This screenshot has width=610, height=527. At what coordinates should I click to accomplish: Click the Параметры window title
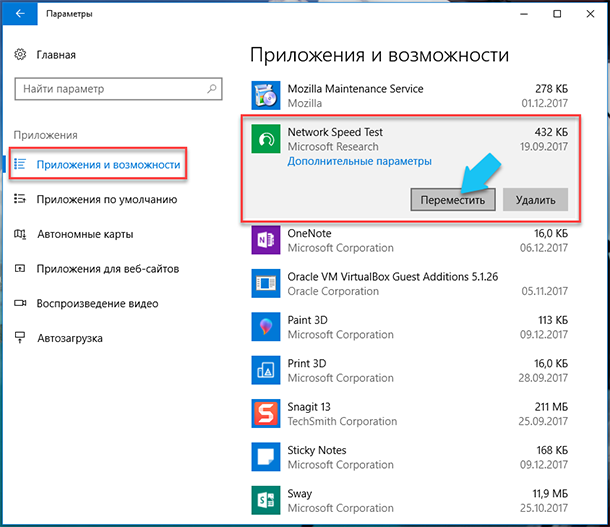click(x=69, y=14)
